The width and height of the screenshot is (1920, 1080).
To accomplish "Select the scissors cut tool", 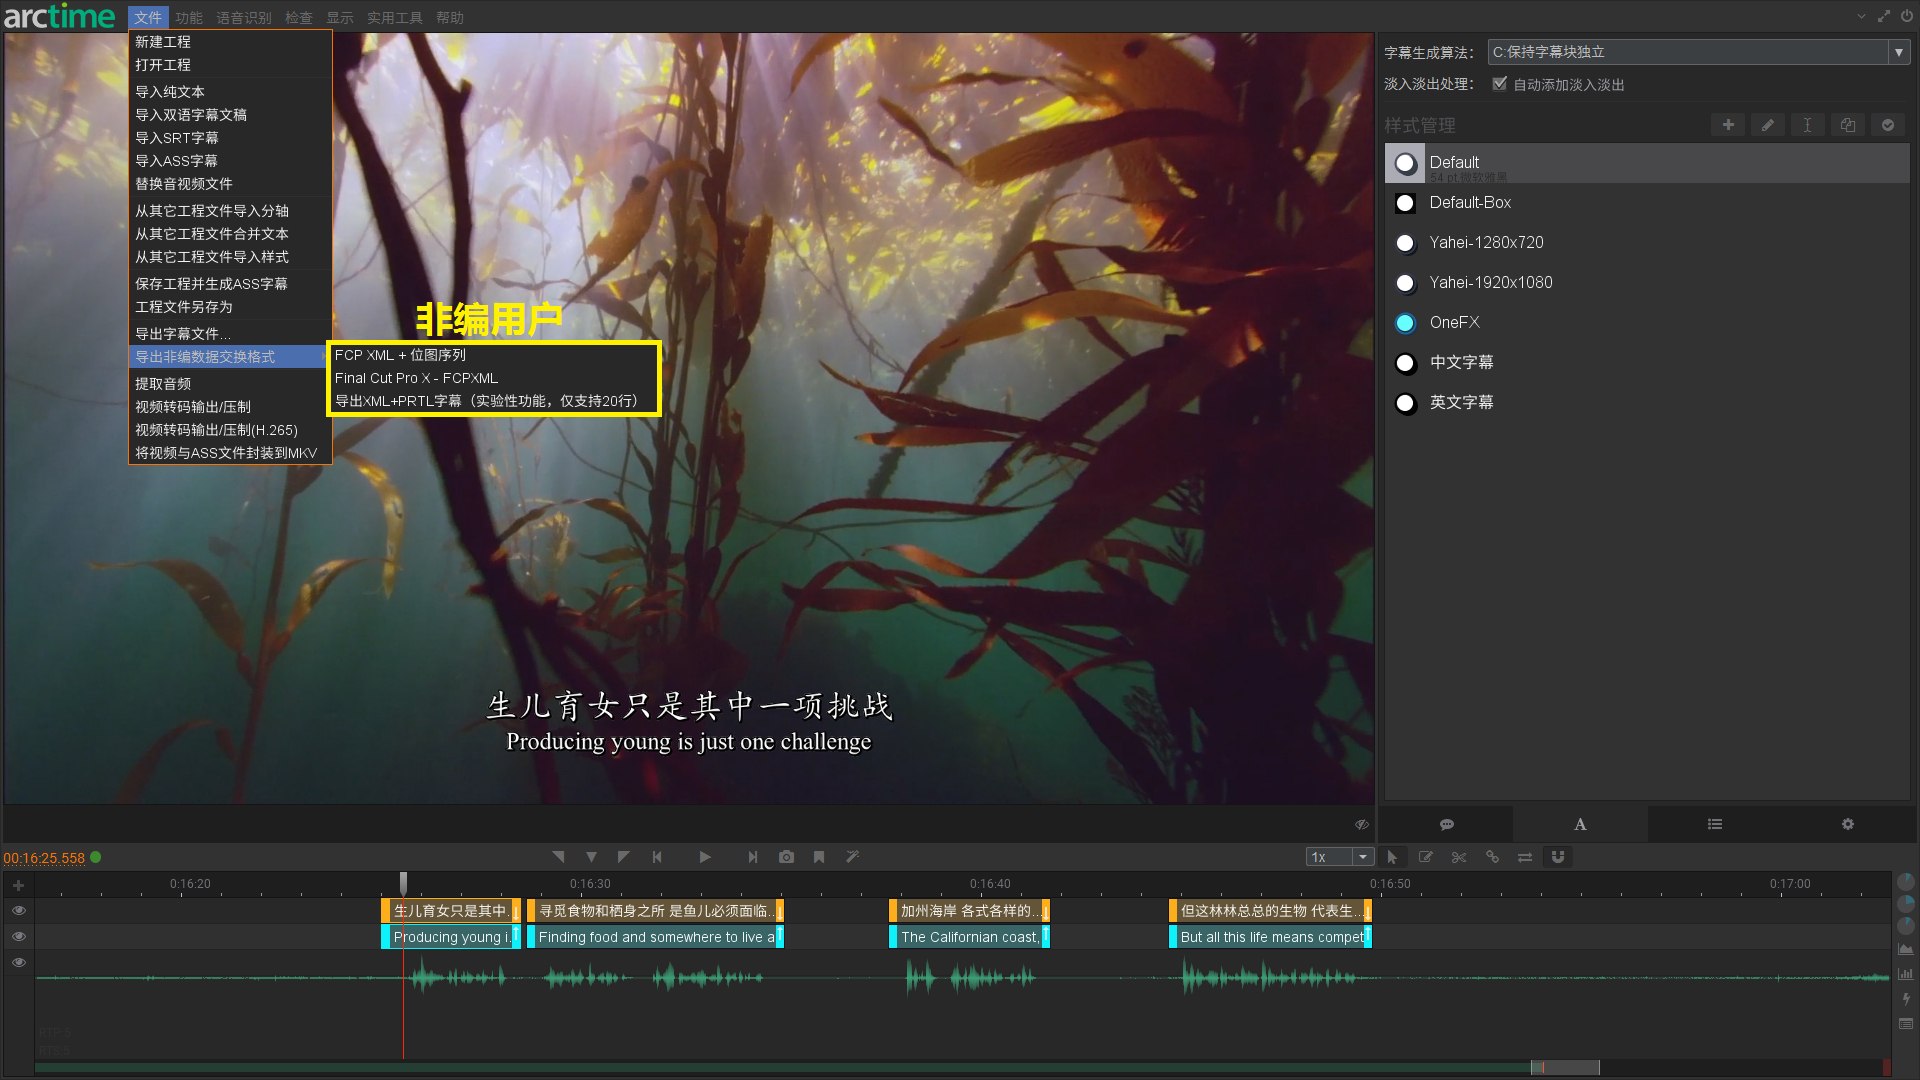I will coord(1459,857).
